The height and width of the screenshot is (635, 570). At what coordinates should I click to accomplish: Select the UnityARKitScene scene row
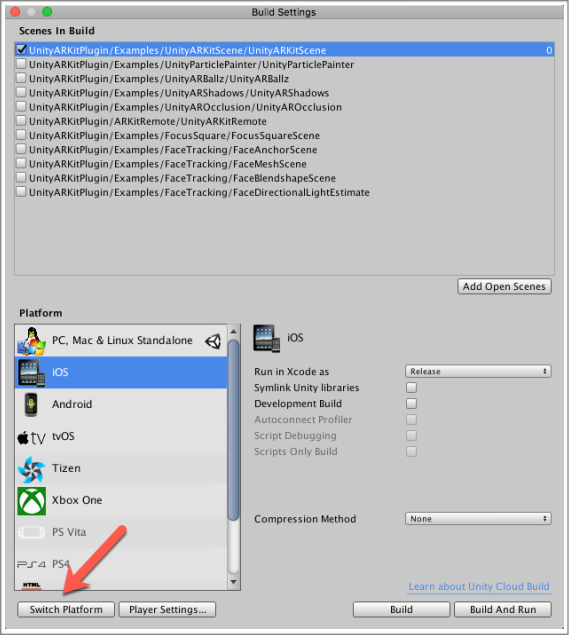point(284,50)
